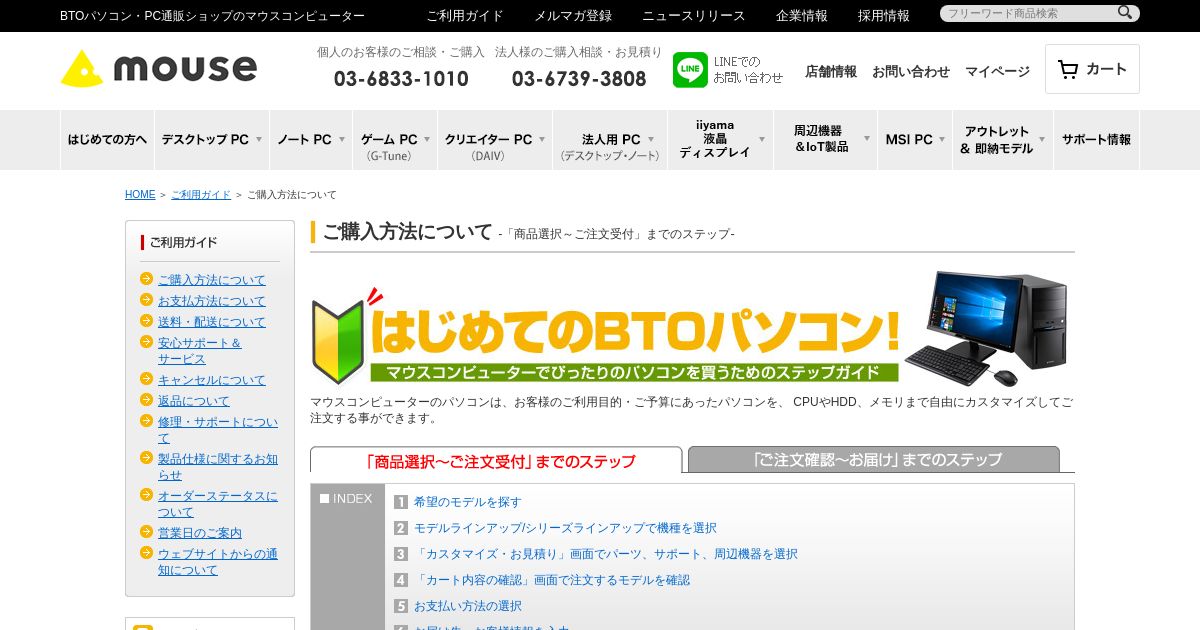The image size is (1200, 630).
Task: Click モデルラインアップ/シリーズラインアップで機種を選択 link
Action: click(x=565, y=528)
